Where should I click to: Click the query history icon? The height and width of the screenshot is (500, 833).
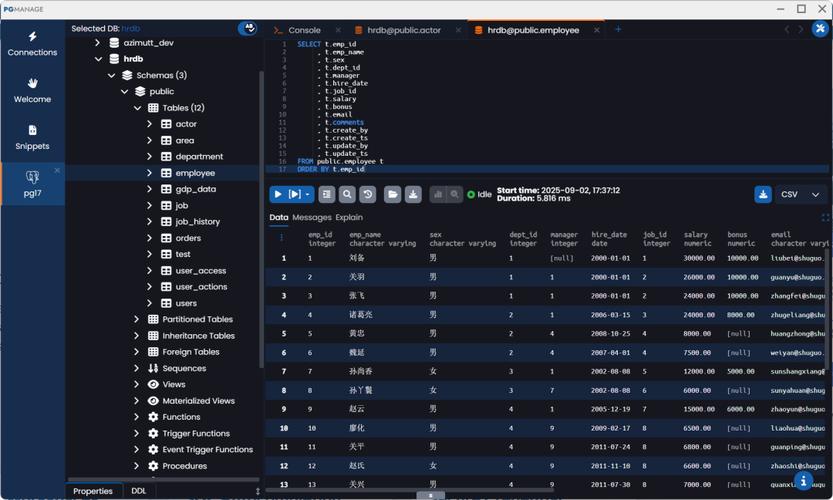pos(368,194)
